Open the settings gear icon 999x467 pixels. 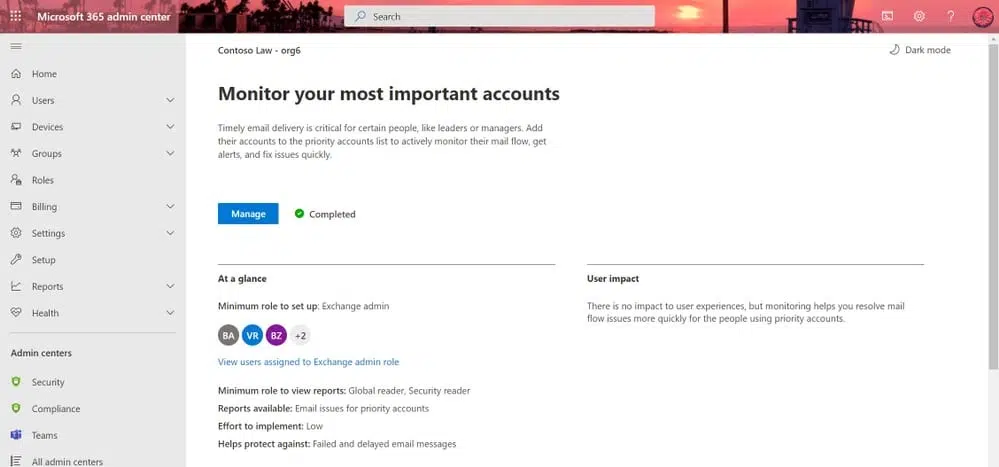click(x=919, y=16)
